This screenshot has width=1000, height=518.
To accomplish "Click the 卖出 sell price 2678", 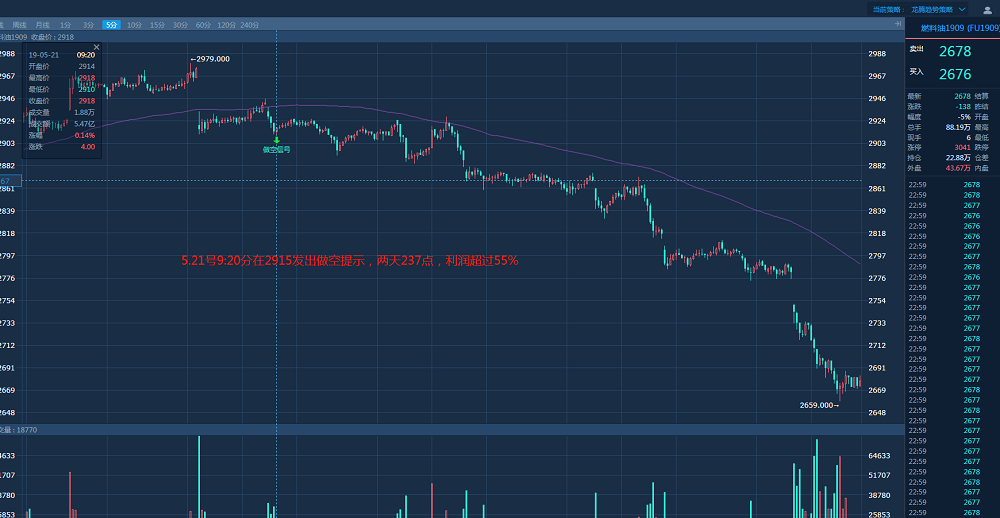I will (x=955, y=51).
